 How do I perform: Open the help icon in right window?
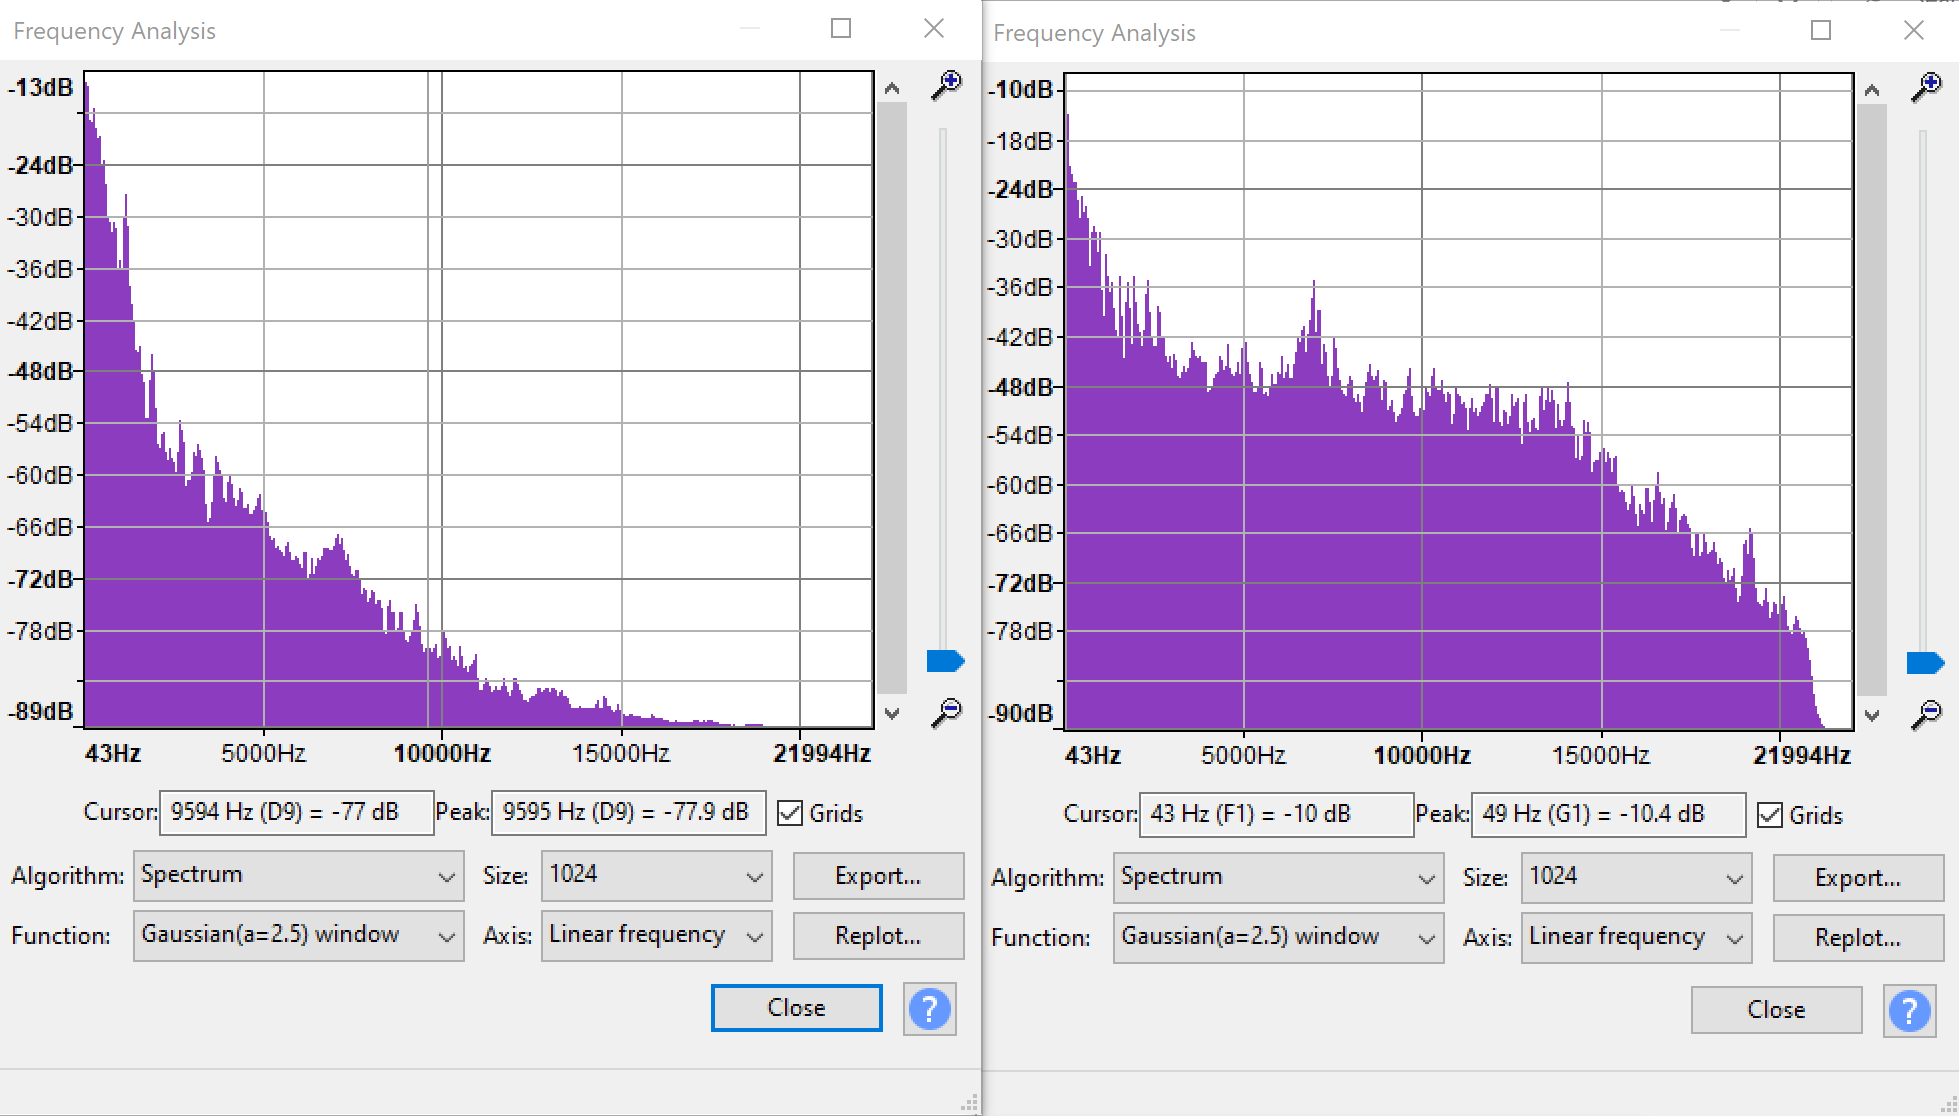[1909, 1011]
